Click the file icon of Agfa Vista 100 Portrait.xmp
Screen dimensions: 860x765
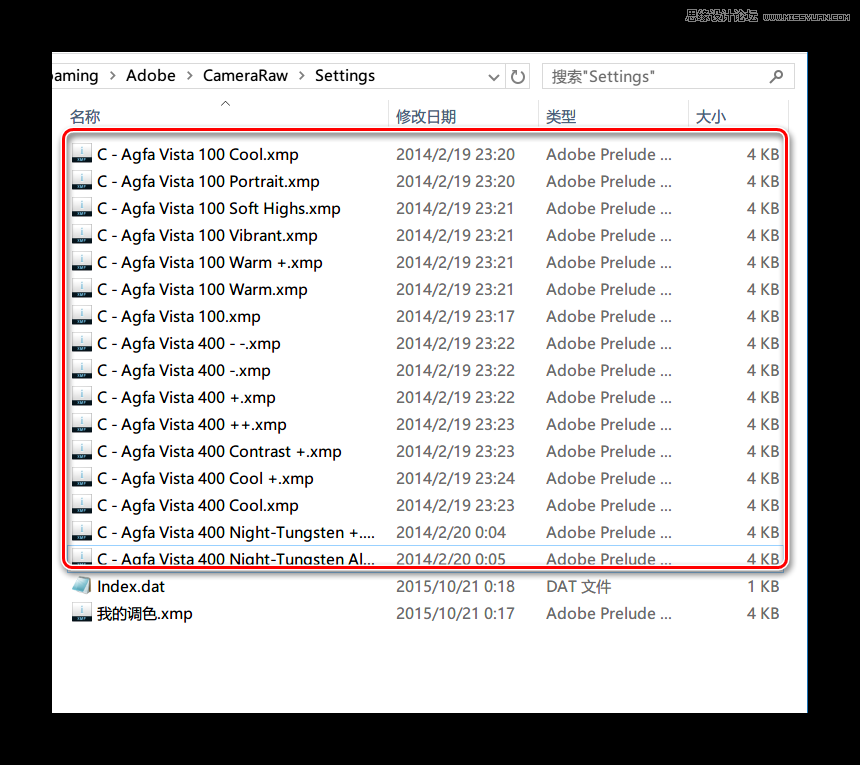(82, 181)
